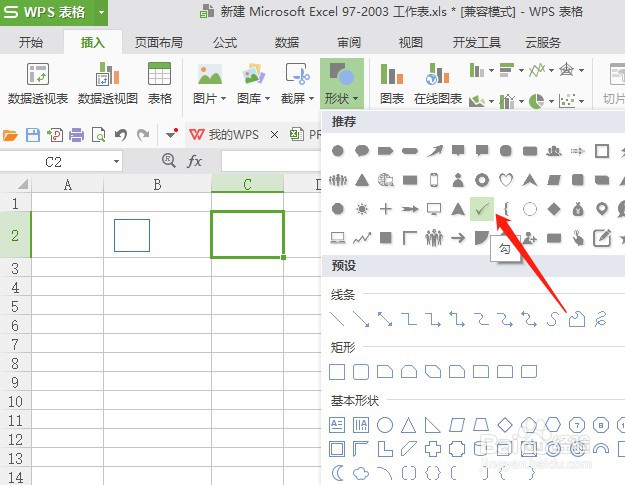Viewport: 625px width, 485px height.
Task: Select the left brace shape in recommended
Action: [x=506, y=209]
